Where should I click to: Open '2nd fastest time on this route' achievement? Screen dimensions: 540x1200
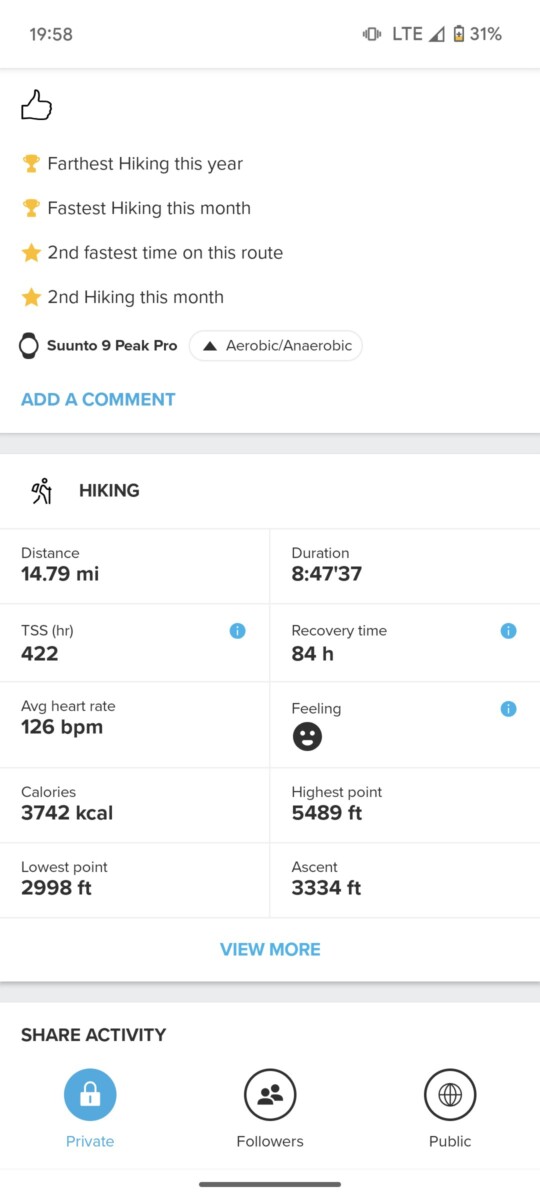[165, 253]
